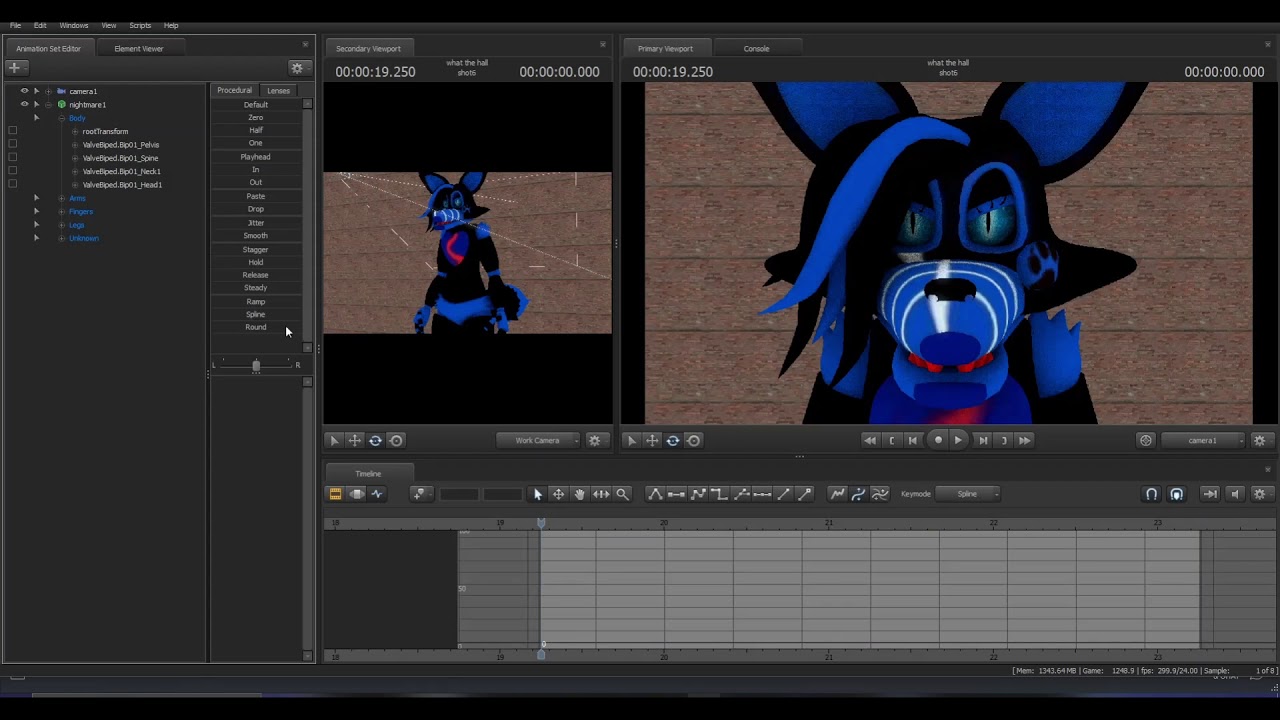Select the arrow pointer tool in timeline
The height and width of the screenshot is (720, 1280).
click(x=538, y=494)
